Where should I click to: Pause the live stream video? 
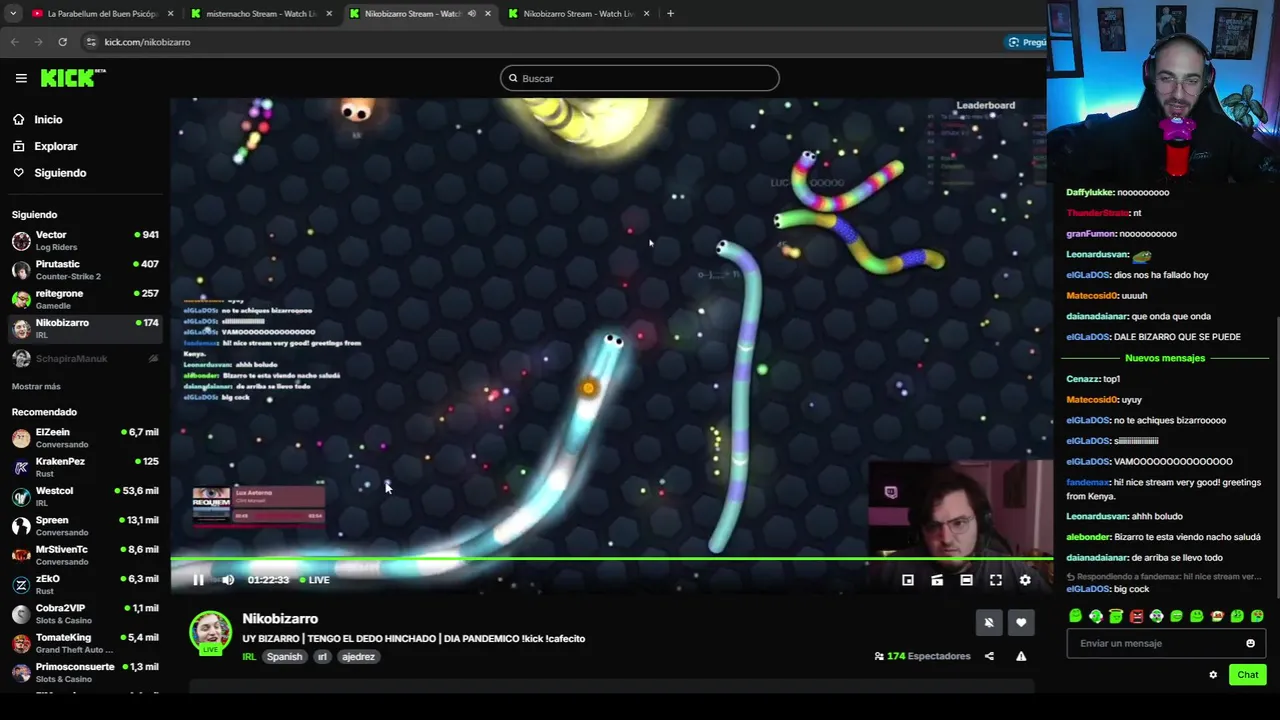(198, 580)
